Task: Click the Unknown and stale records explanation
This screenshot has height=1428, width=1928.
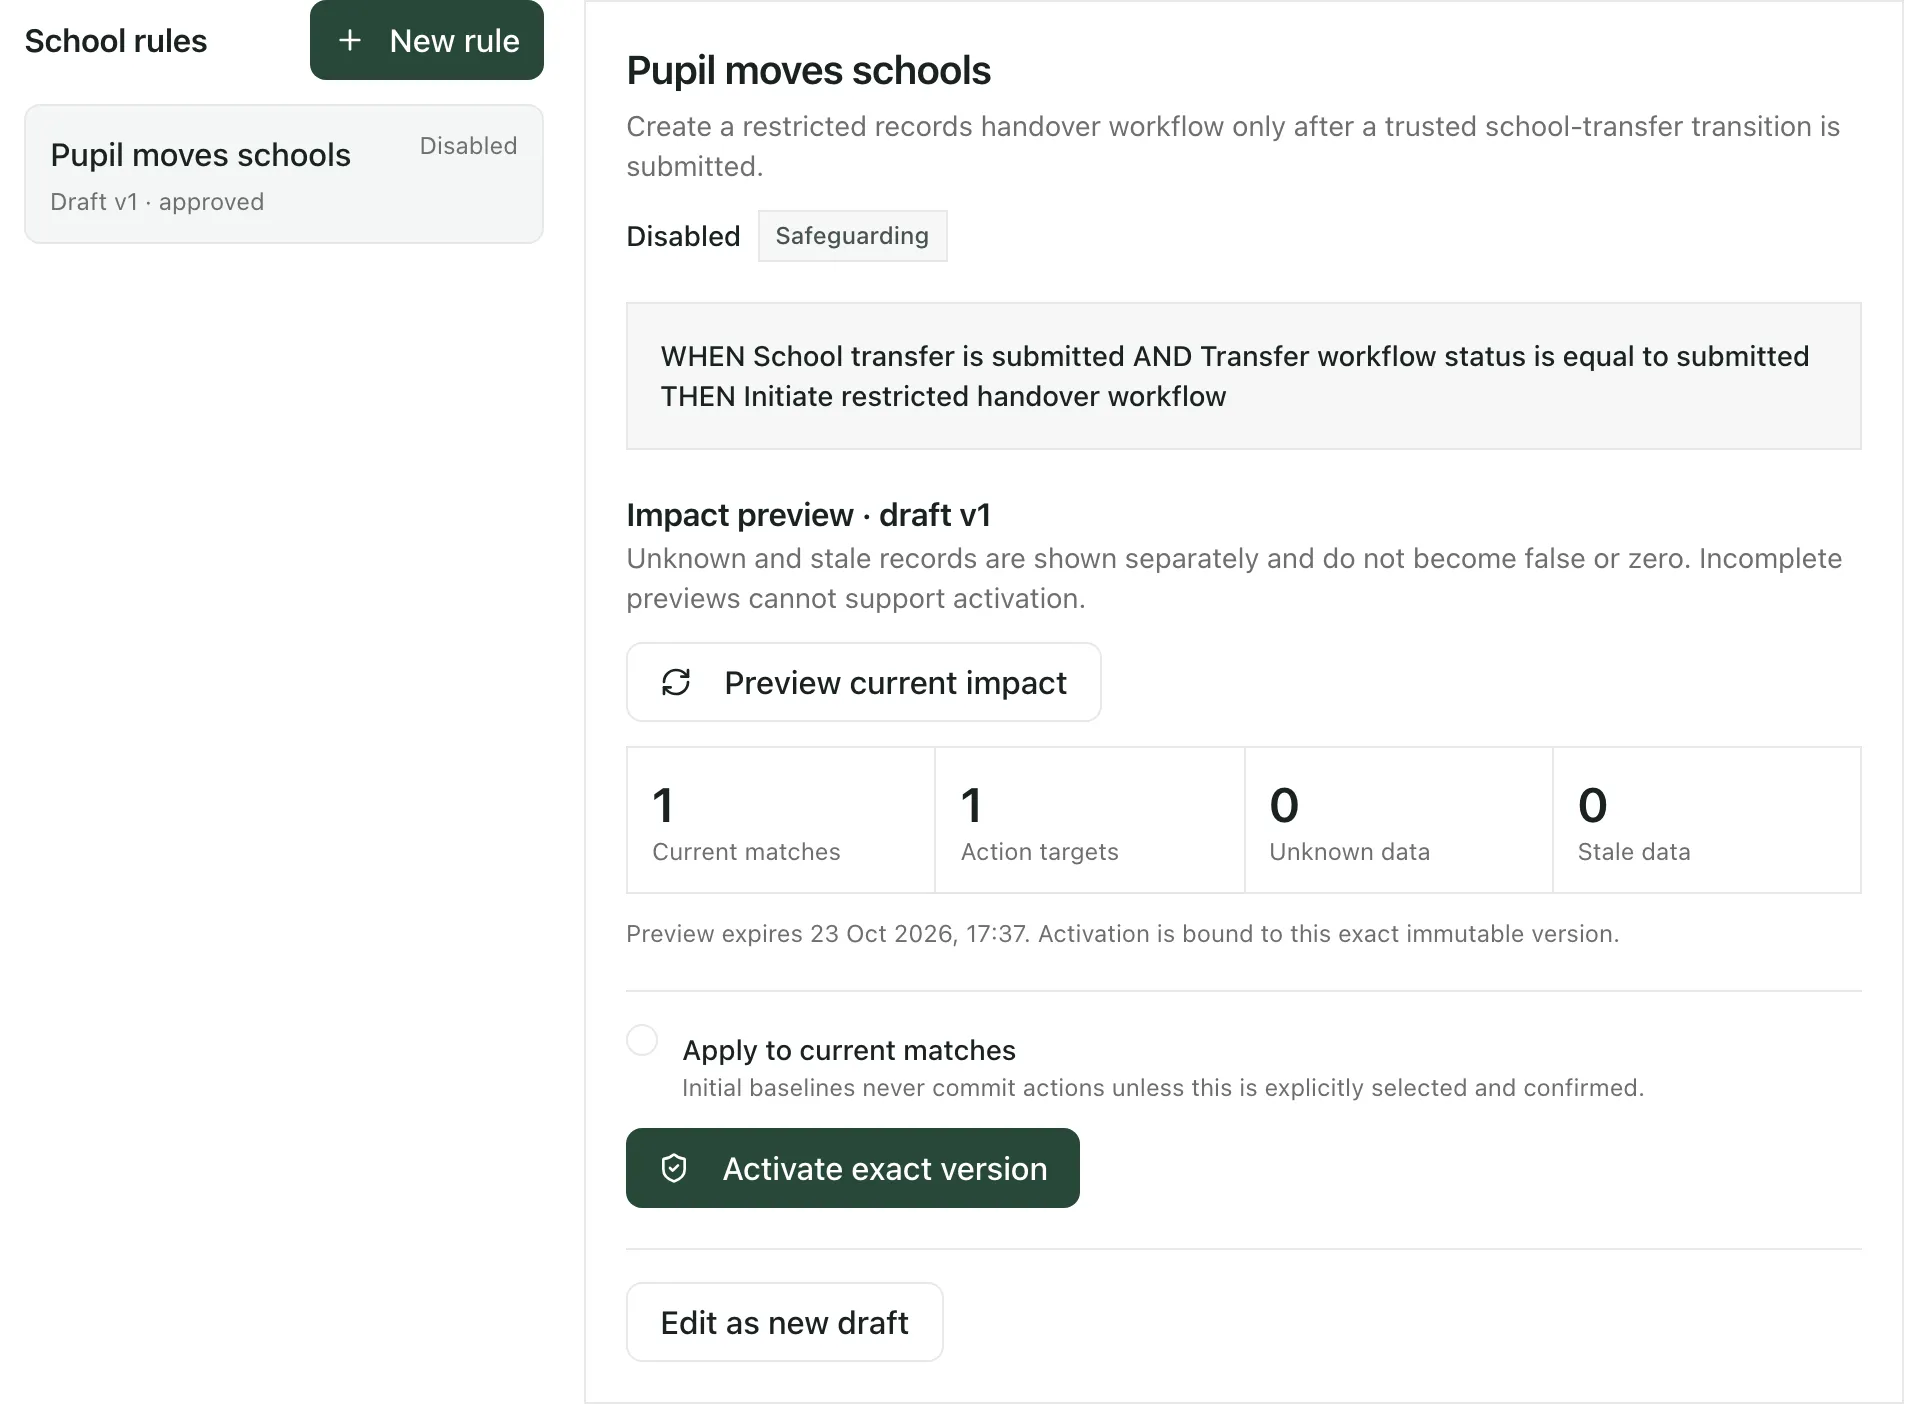Action: (x=1234, y=578)
